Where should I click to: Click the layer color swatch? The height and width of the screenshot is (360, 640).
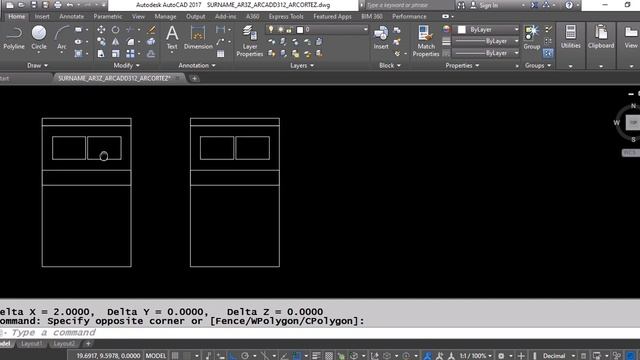[x=300, y=30]
